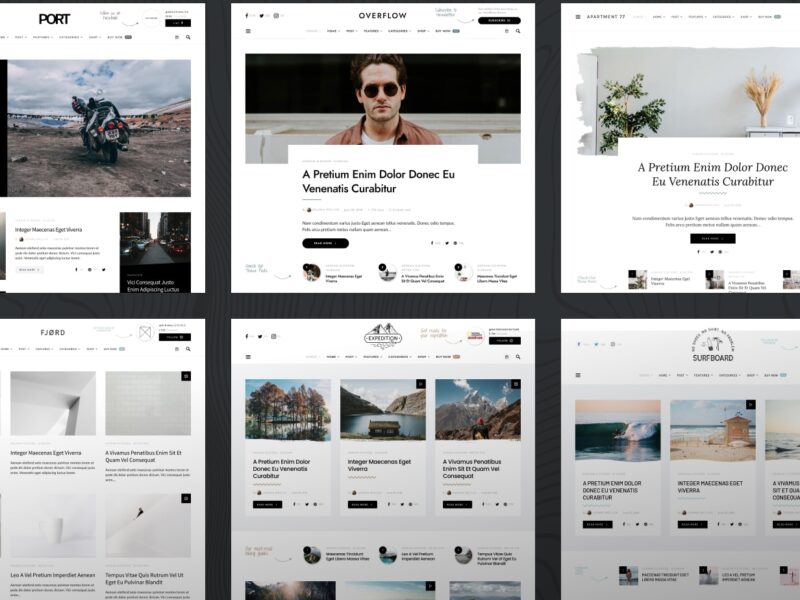Open the surfer wave photo in Surfboard demo
800x600 pixels.
coord(617,431)
